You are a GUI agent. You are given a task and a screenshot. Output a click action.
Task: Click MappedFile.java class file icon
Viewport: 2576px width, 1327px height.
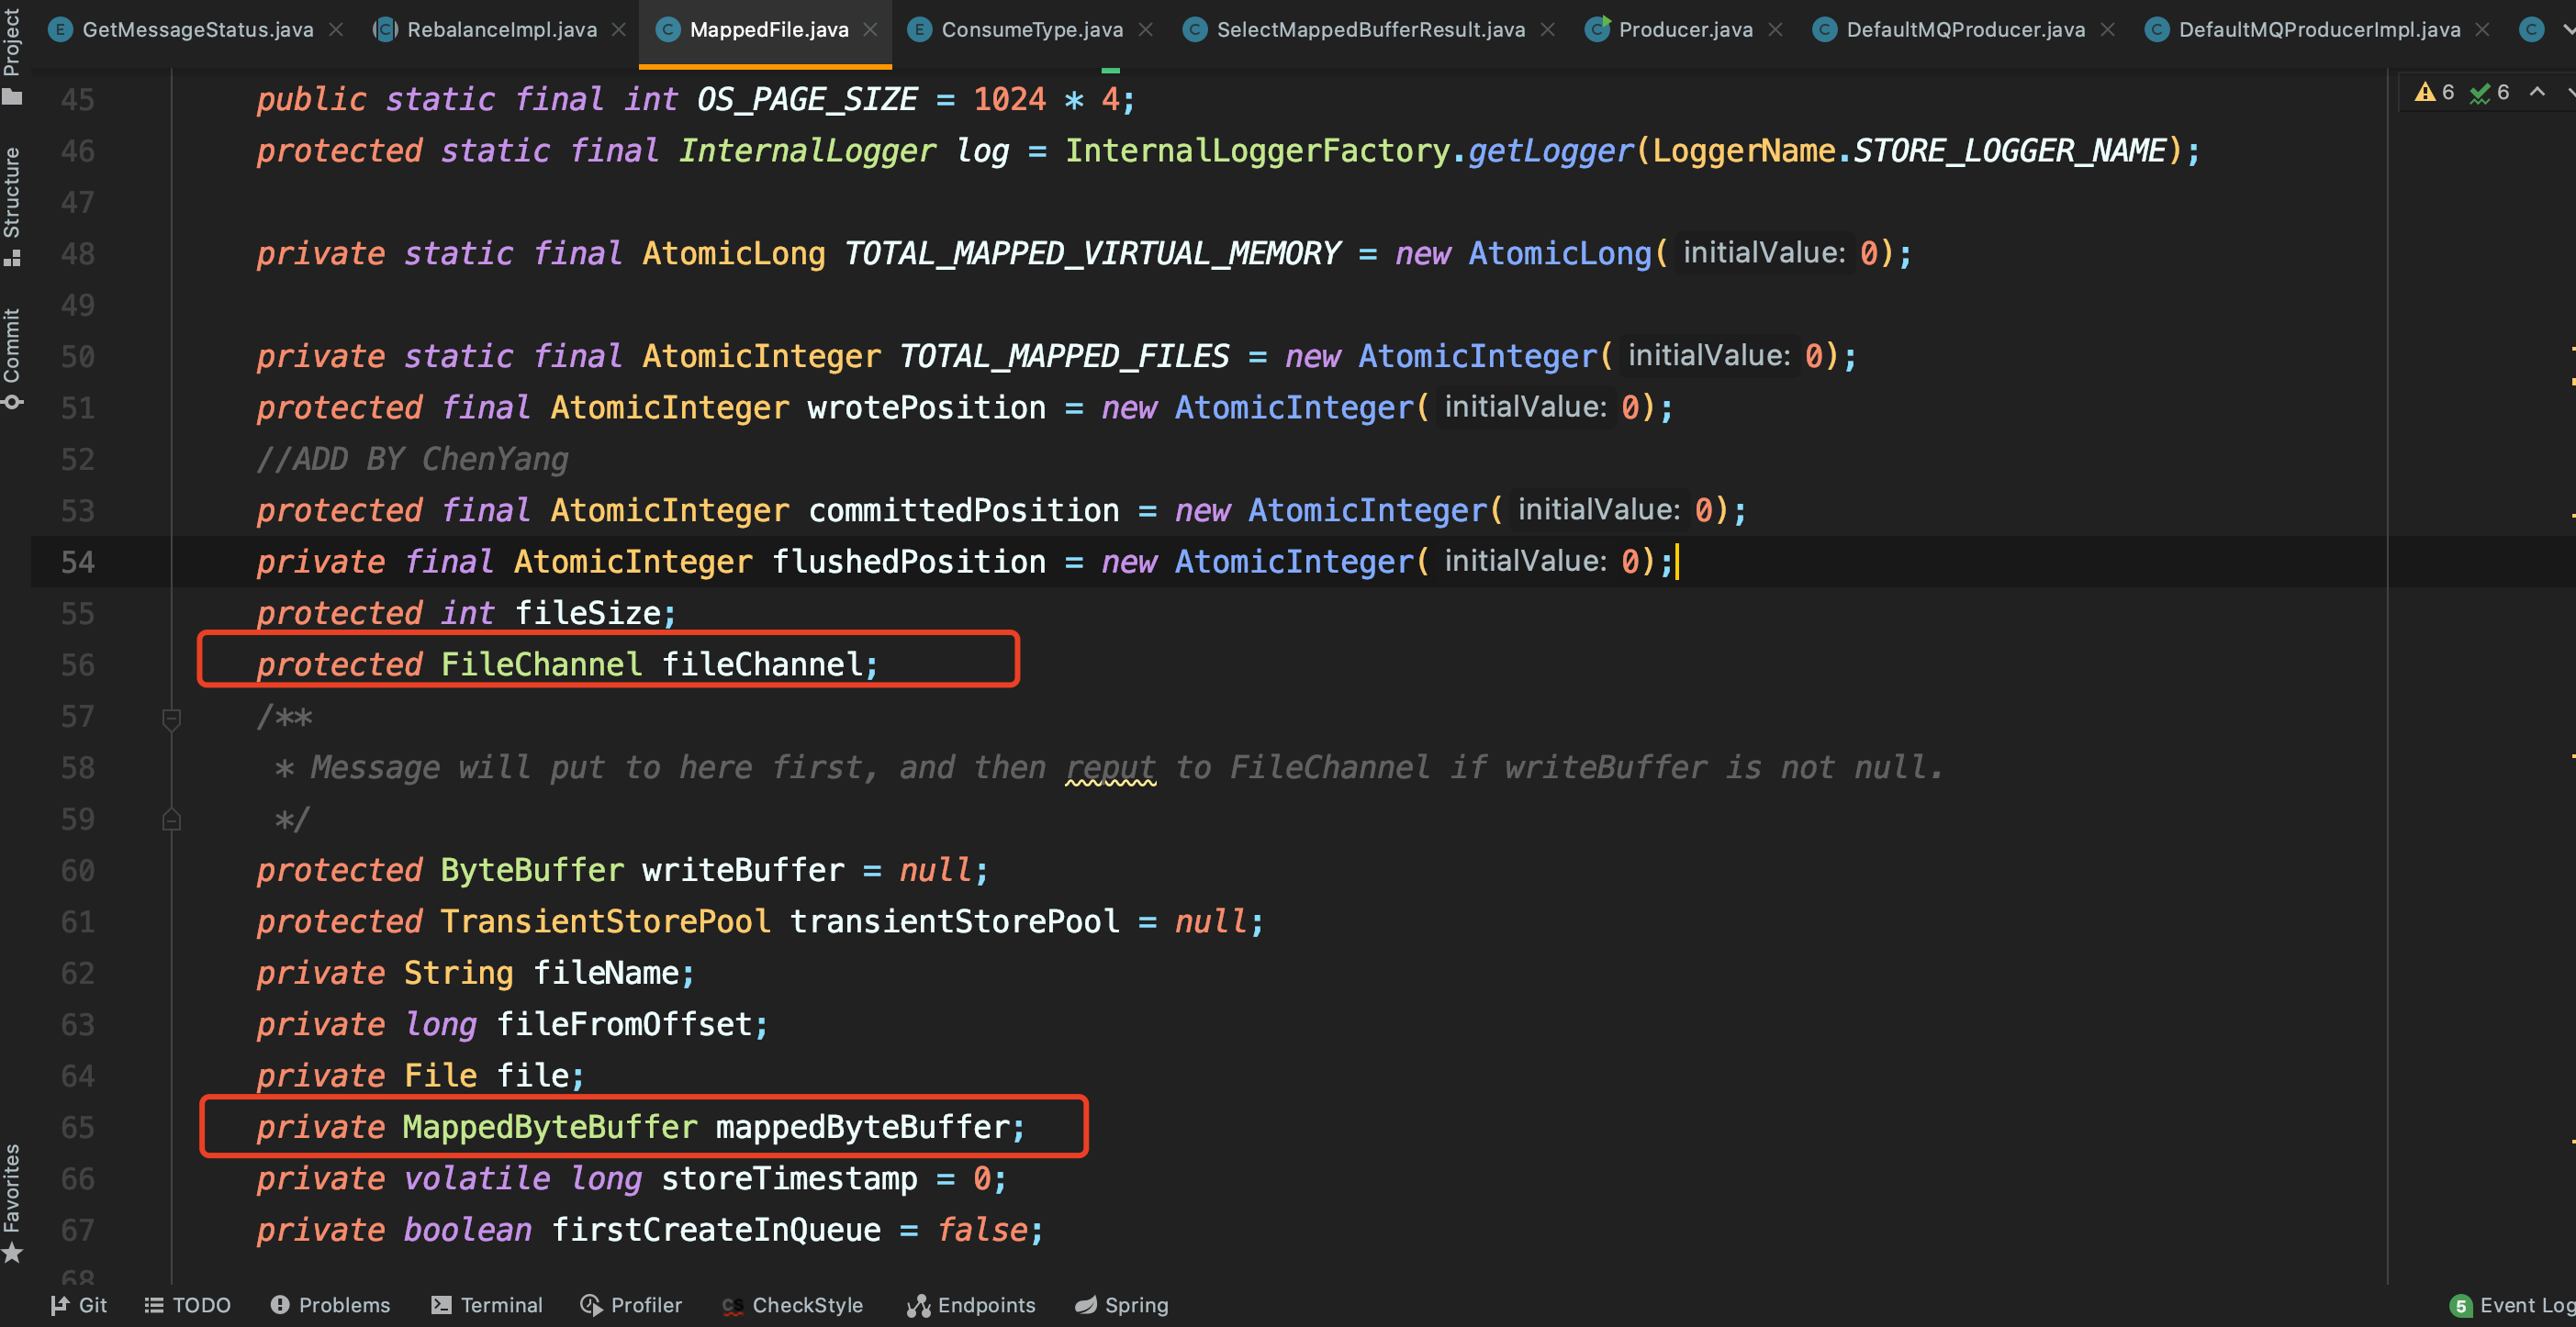pos(668,30)
